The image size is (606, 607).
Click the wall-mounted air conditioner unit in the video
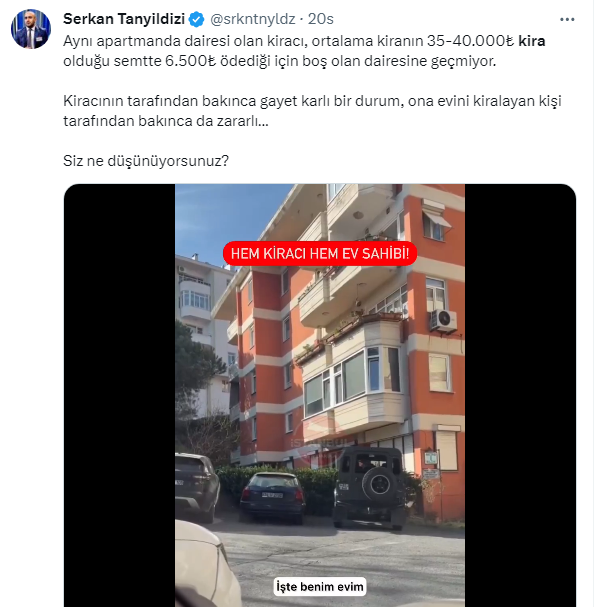443,320
